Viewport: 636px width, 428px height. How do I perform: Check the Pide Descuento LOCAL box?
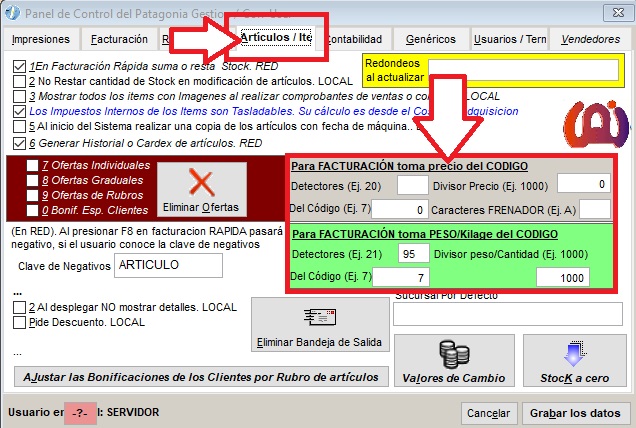[19, 322]
